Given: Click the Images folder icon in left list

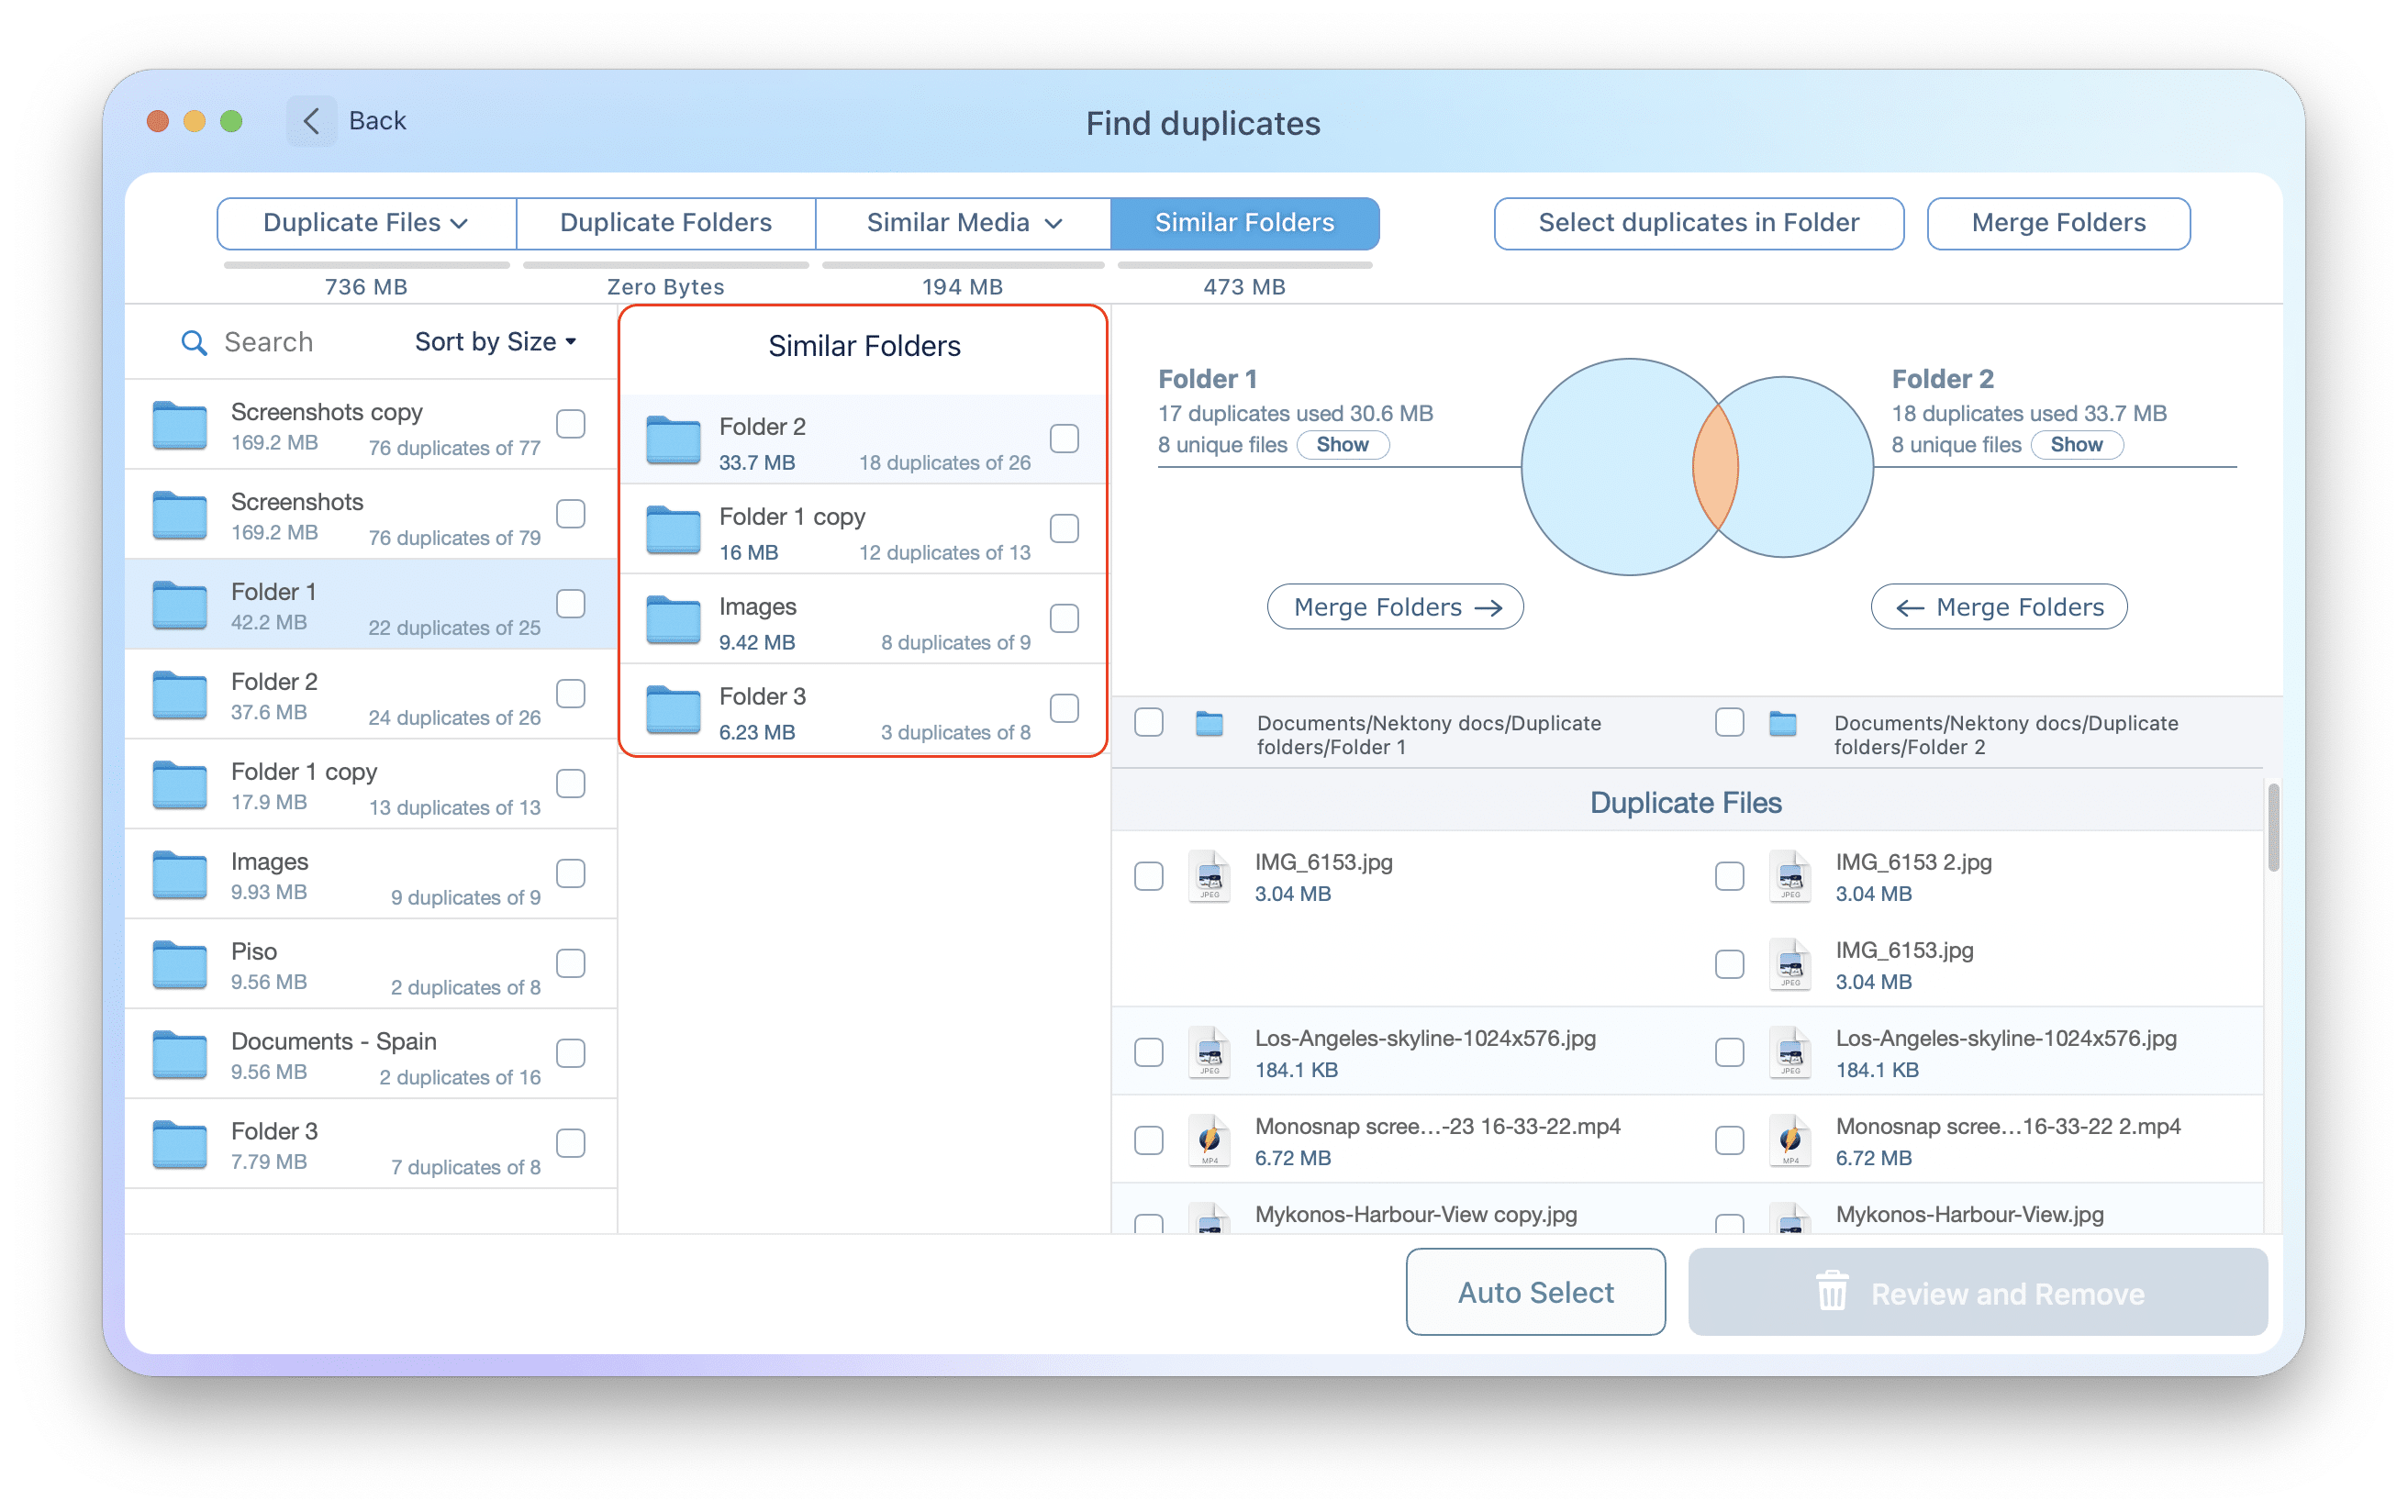Looking at the screenshot, I should coord(180,875).
